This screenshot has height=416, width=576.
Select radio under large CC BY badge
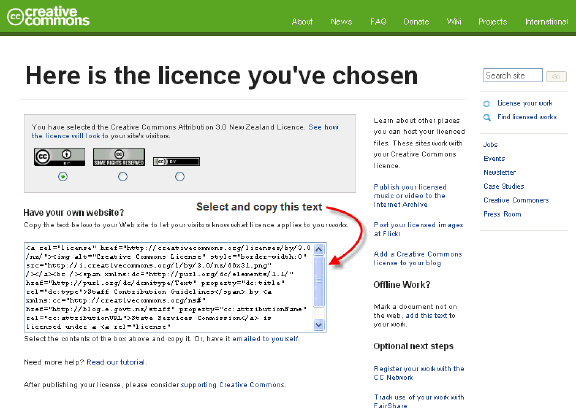click(x=63, y=177)
